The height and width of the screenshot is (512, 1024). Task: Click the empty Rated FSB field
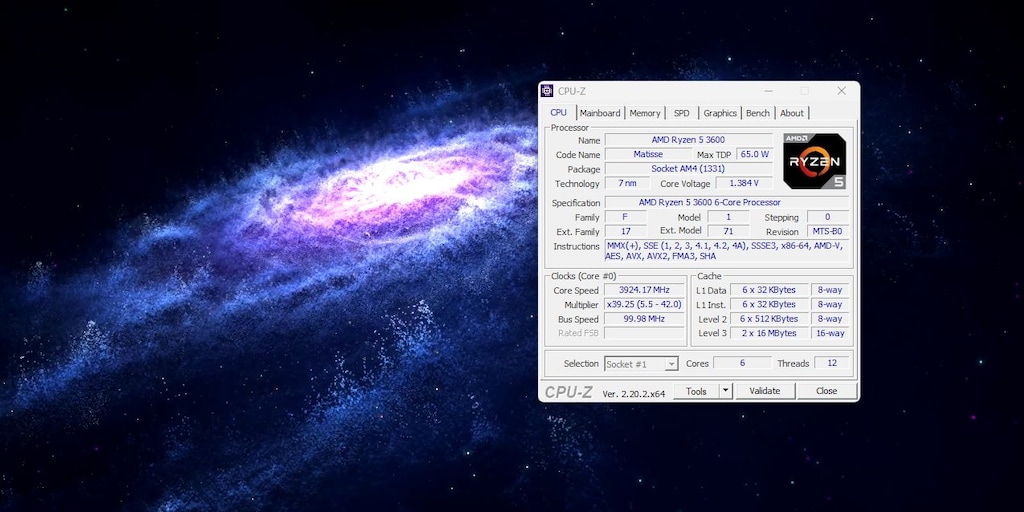(644, 333)
